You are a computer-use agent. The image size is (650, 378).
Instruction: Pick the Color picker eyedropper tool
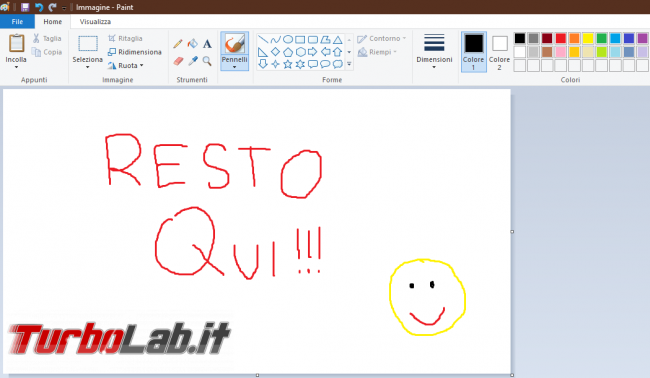click(x=193, y=61)
